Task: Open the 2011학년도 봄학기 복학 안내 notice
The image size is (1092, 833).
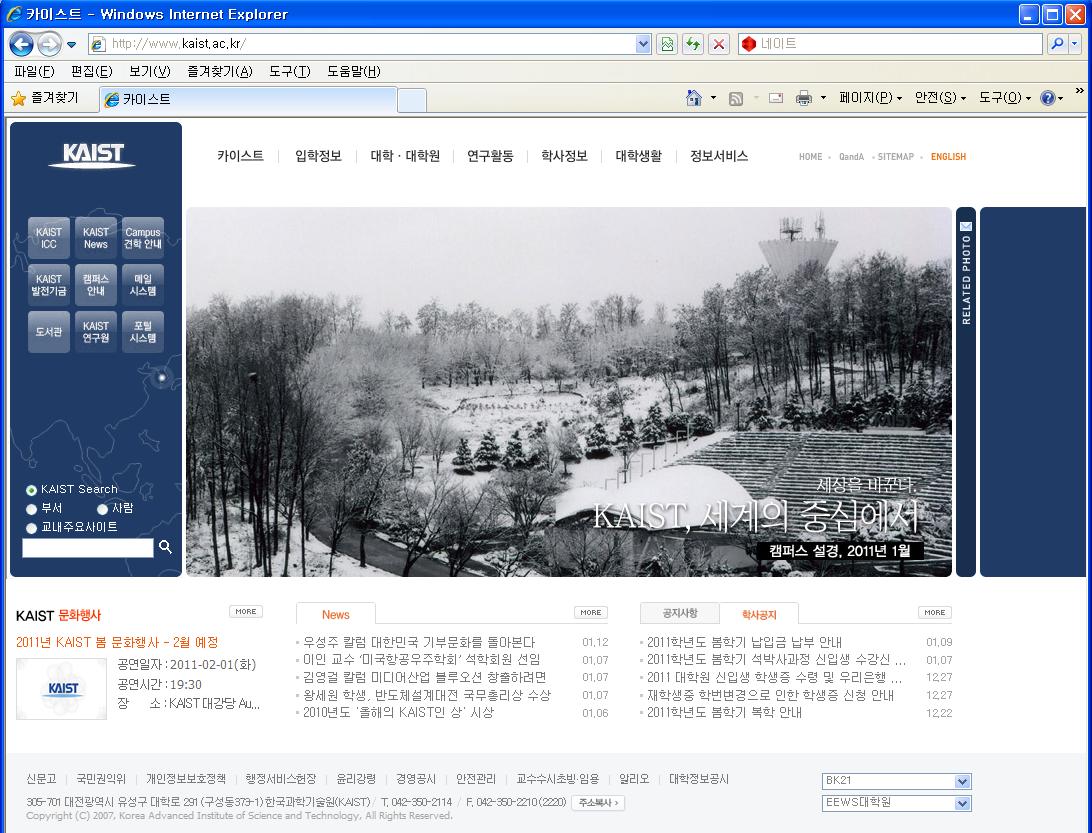Action: [724, 713]
